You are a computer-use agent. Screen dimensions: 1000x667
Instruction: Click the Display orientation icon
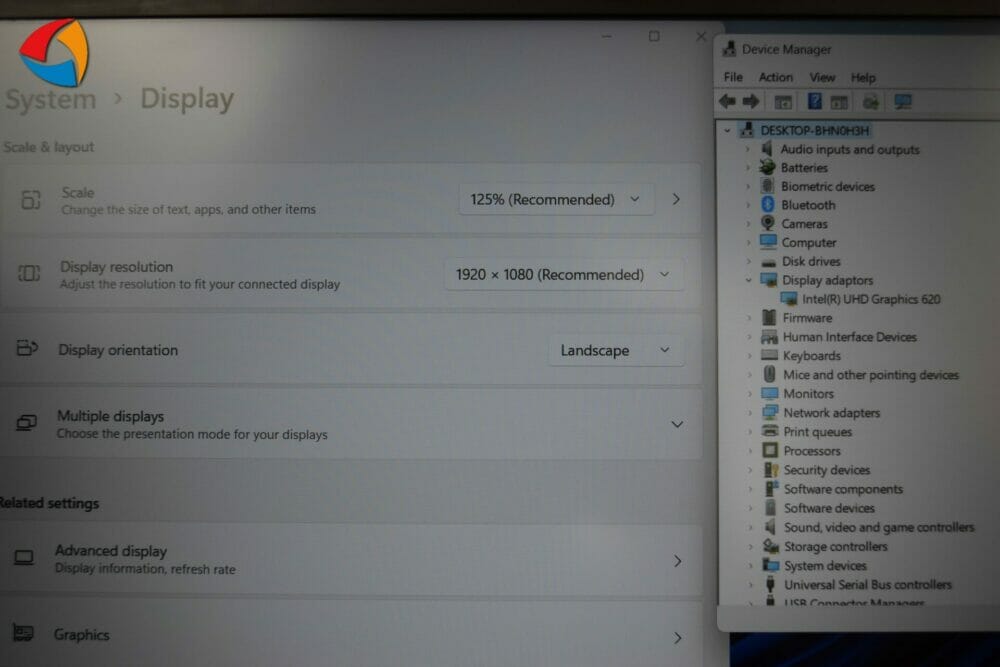[x=27, y=348]
